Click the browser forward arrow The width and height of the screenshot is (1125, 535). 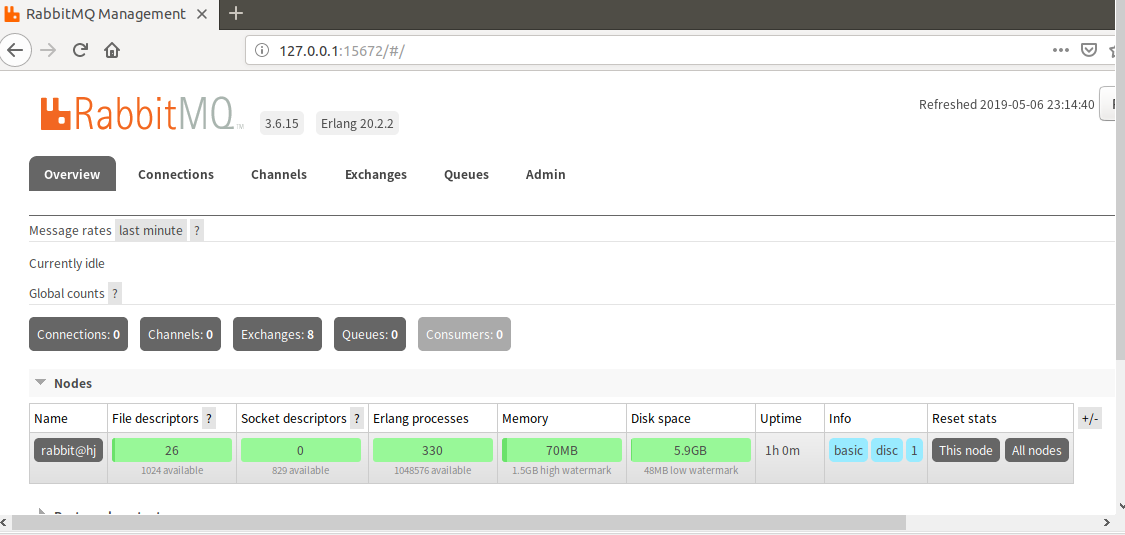click(x=48, y=50)
